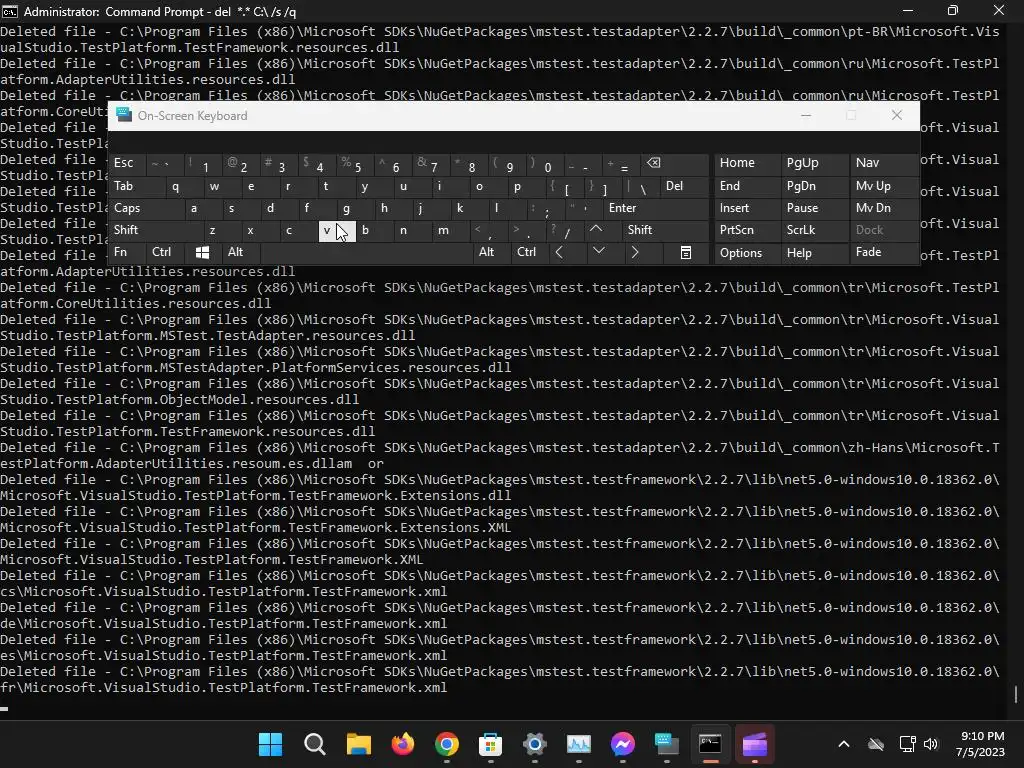This screenshot has height=768, width=1024.
Task: Open Messenger from taskbar
Action: (x=622, y=744)
